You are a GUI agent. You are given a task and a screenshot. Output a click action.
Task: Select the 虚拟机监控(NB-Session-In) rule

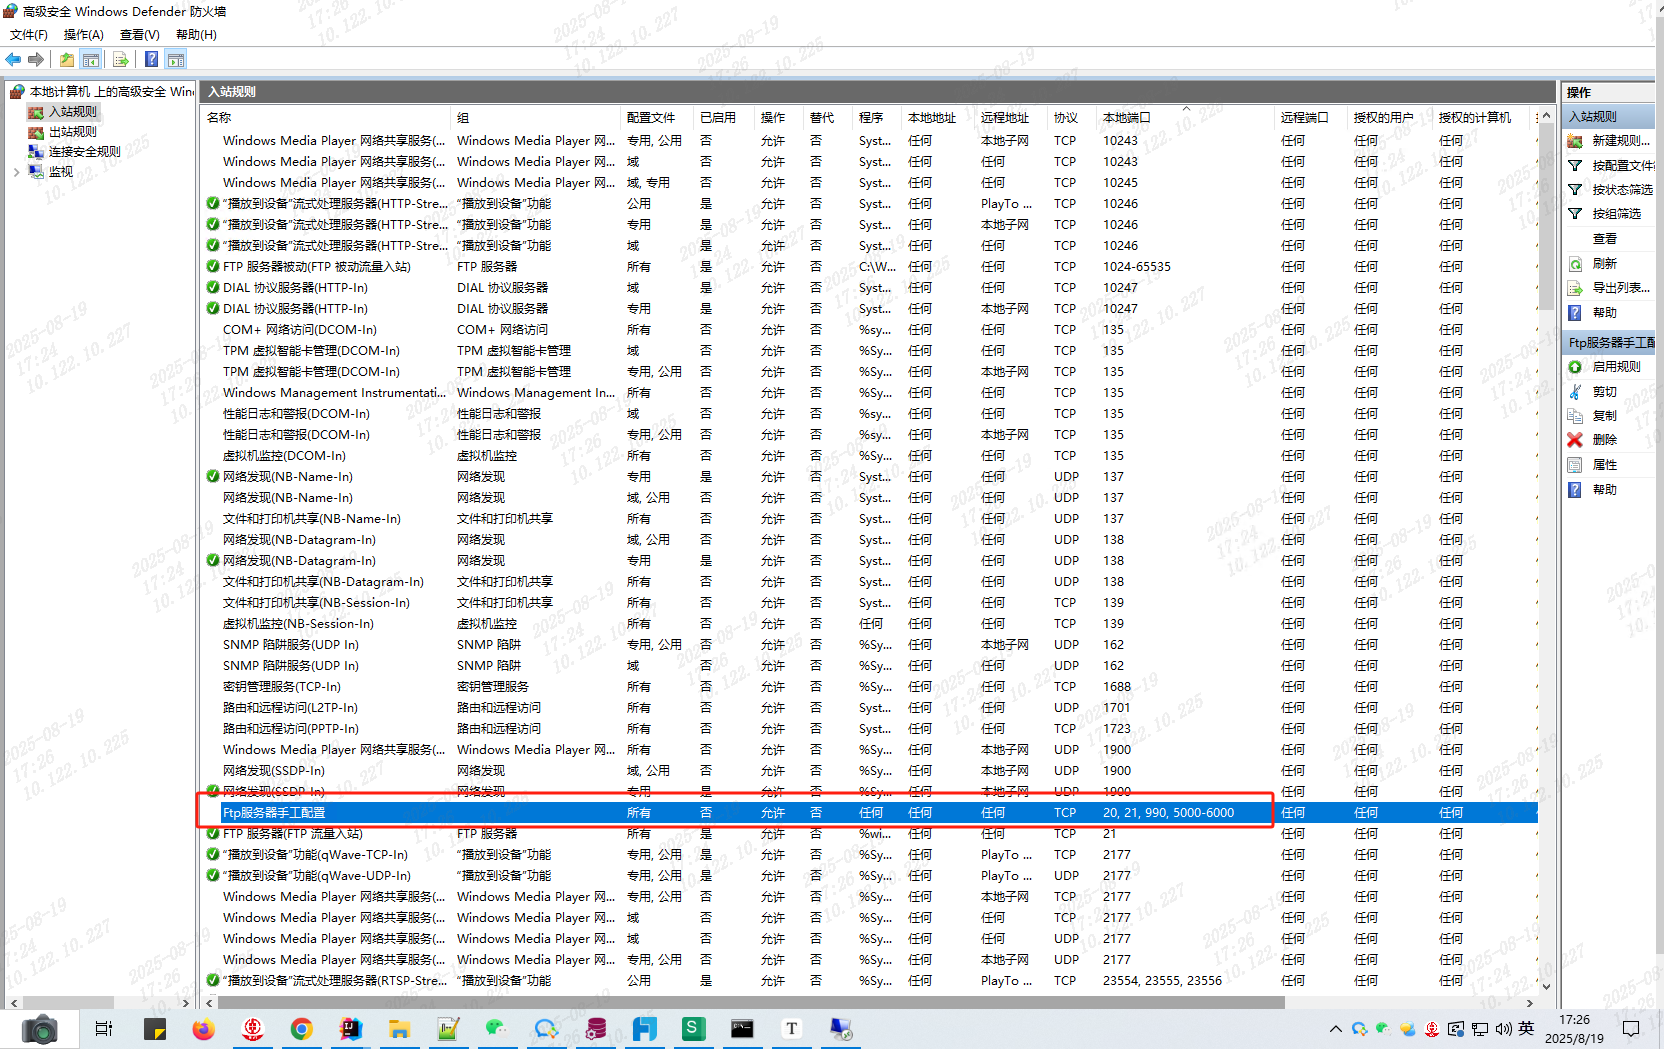869,624
